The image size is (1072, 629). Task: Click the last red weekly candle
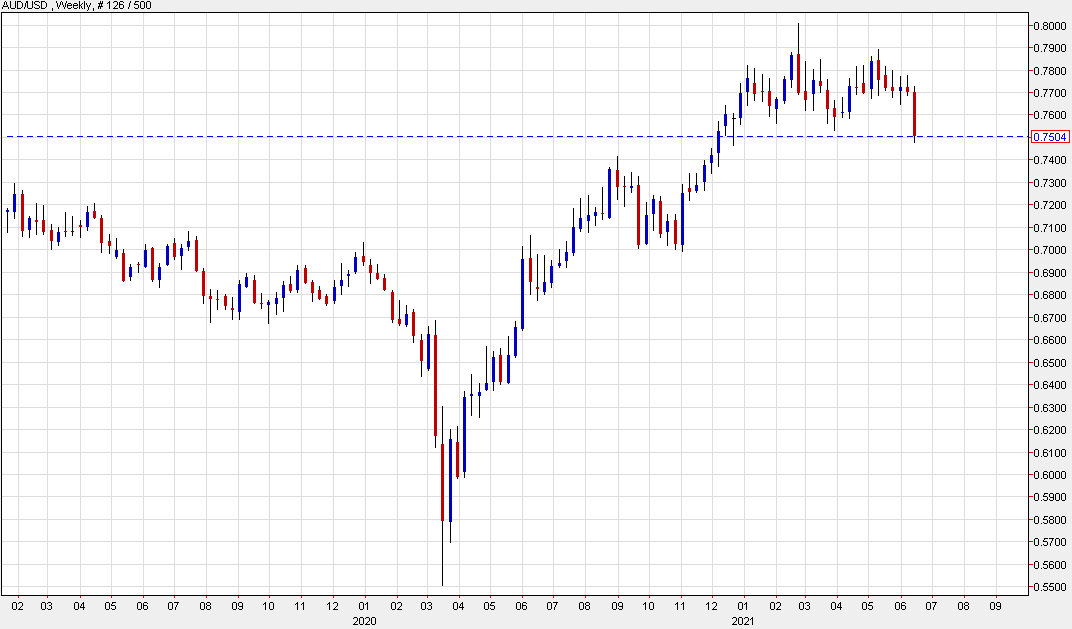914,113
